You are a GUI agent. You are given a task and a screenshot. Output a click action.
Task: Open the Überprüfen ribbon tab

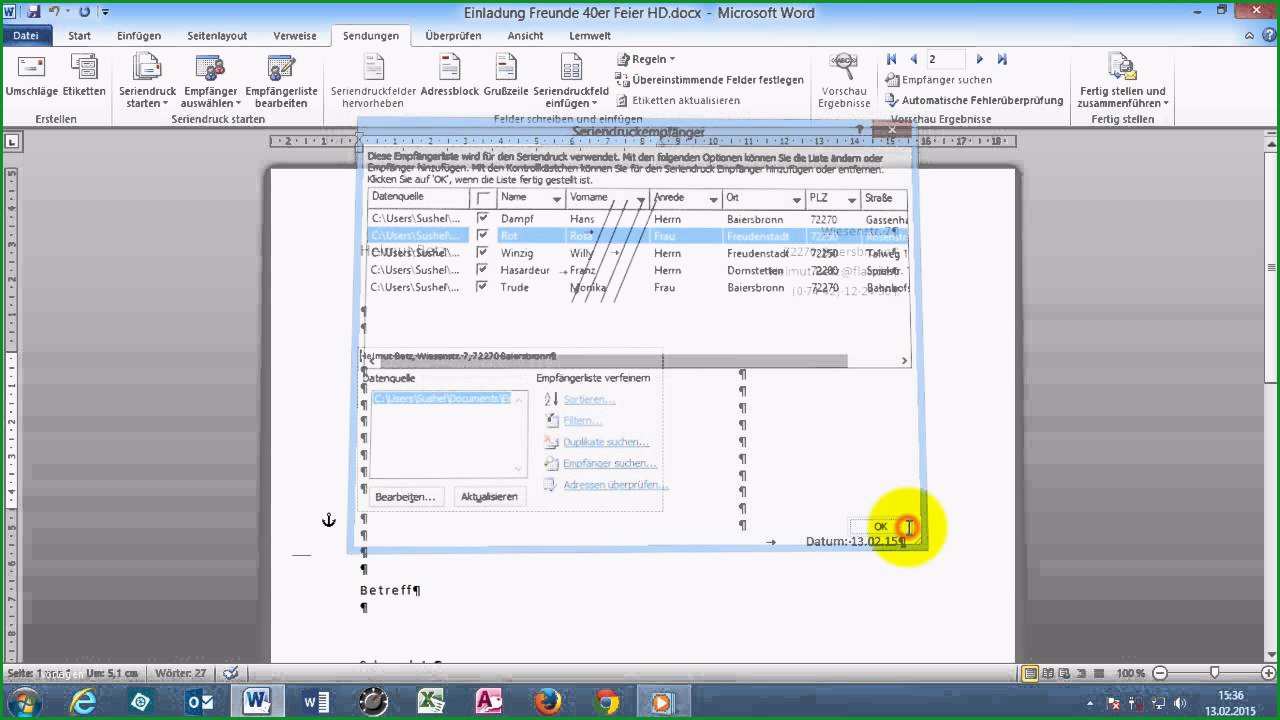[x=453, y=36]
